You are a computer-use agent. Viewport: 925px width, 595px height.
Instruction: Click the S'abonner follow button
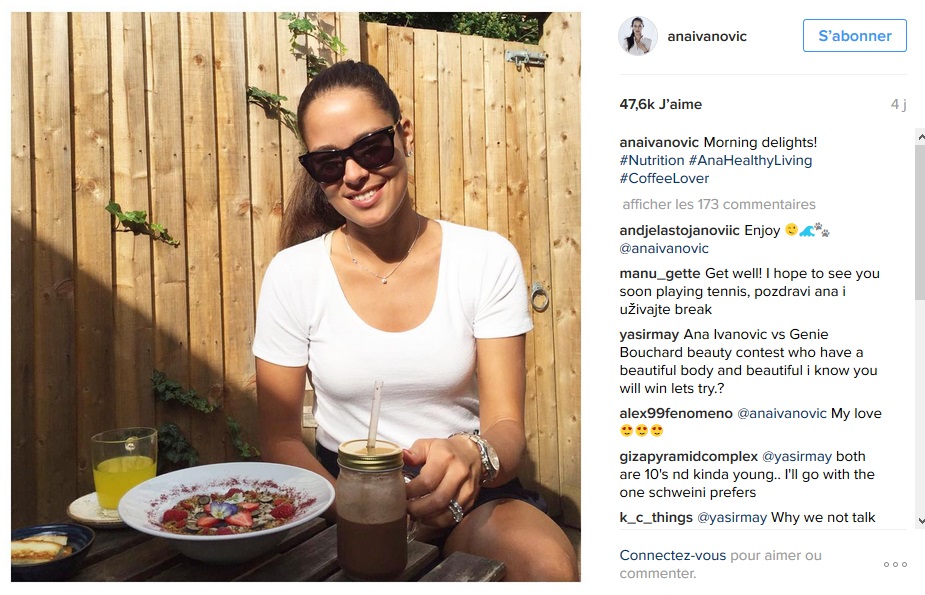pos(854,35)
